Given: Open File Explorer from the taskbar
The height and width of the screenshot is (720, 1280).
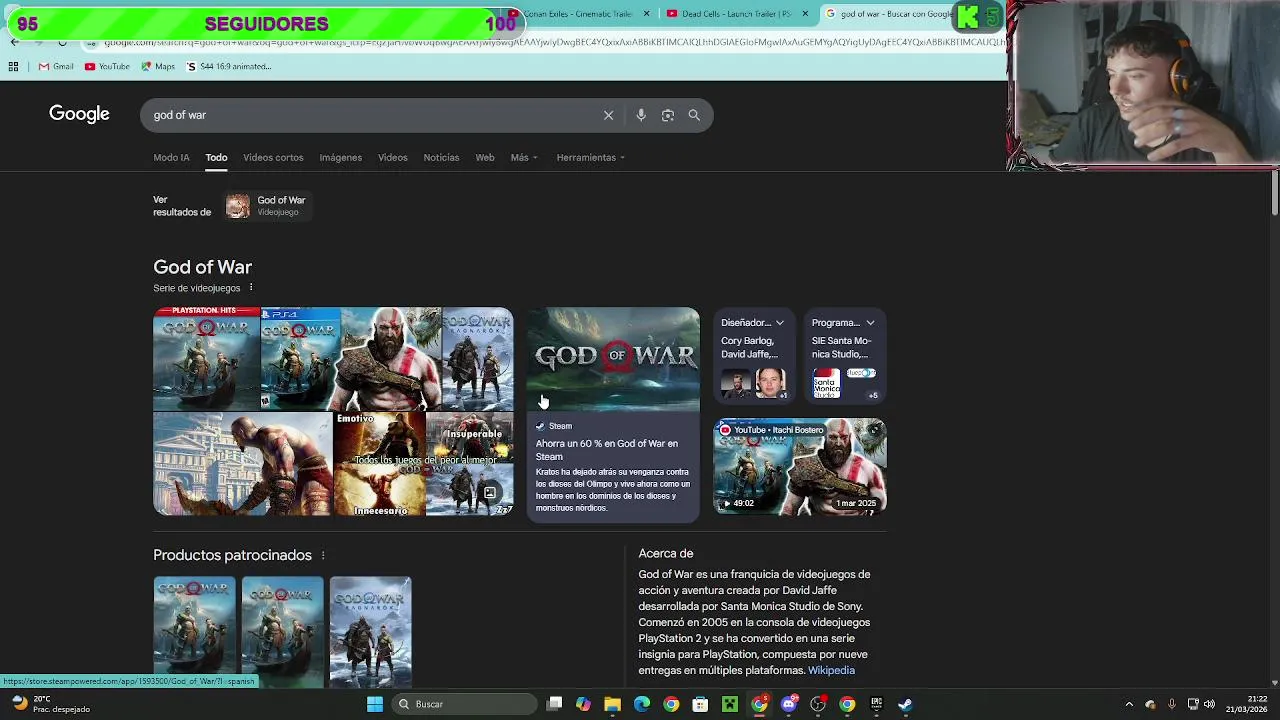Looking at the screenshot, I should coord(612,704).
